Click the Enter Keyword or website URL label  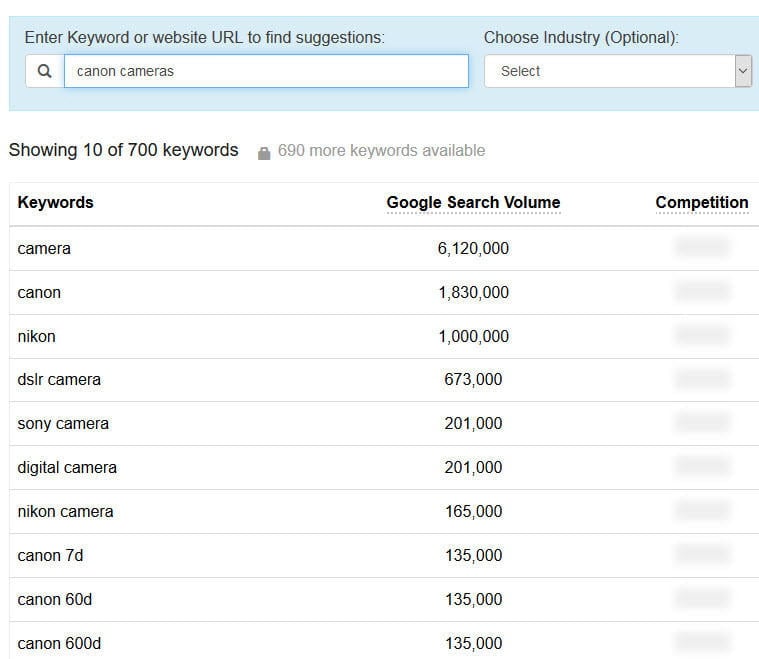tap(205, 37)
